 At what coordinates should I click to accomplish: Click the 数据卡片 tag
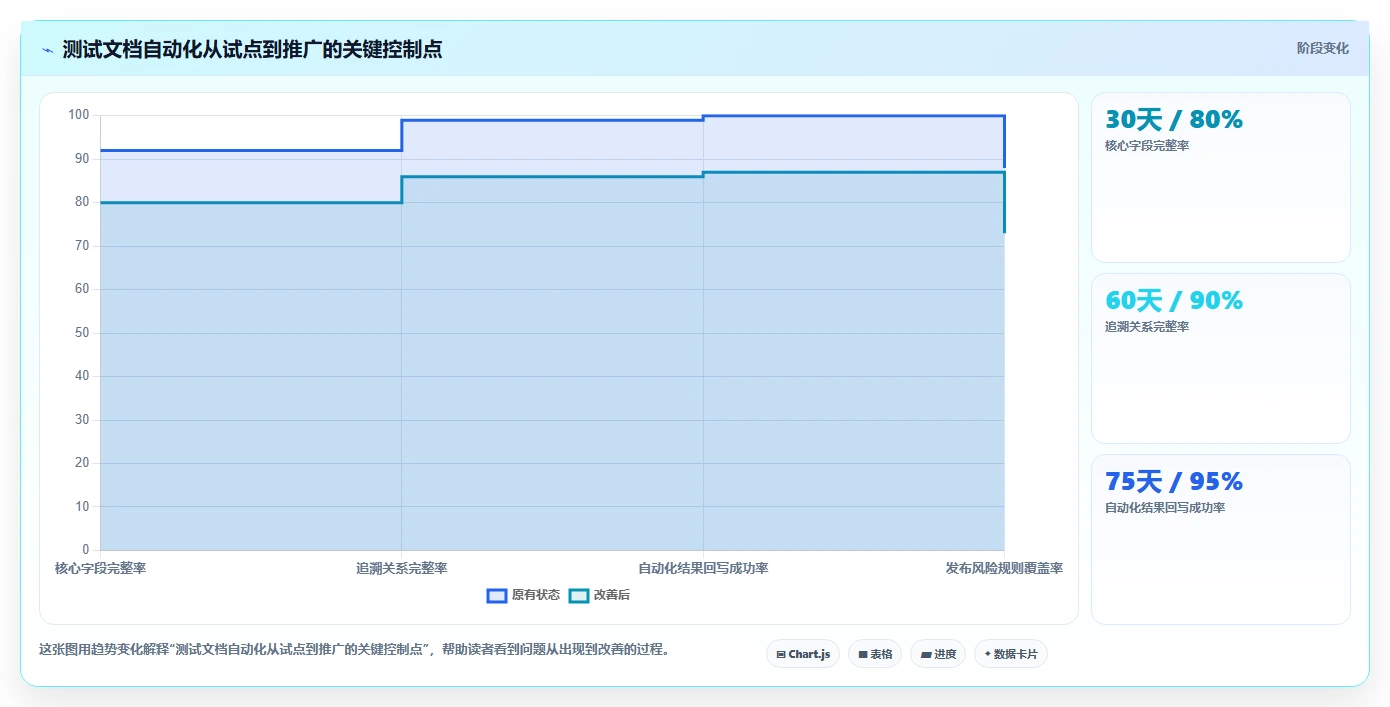pyautogui.click(x=1011, y=654)
